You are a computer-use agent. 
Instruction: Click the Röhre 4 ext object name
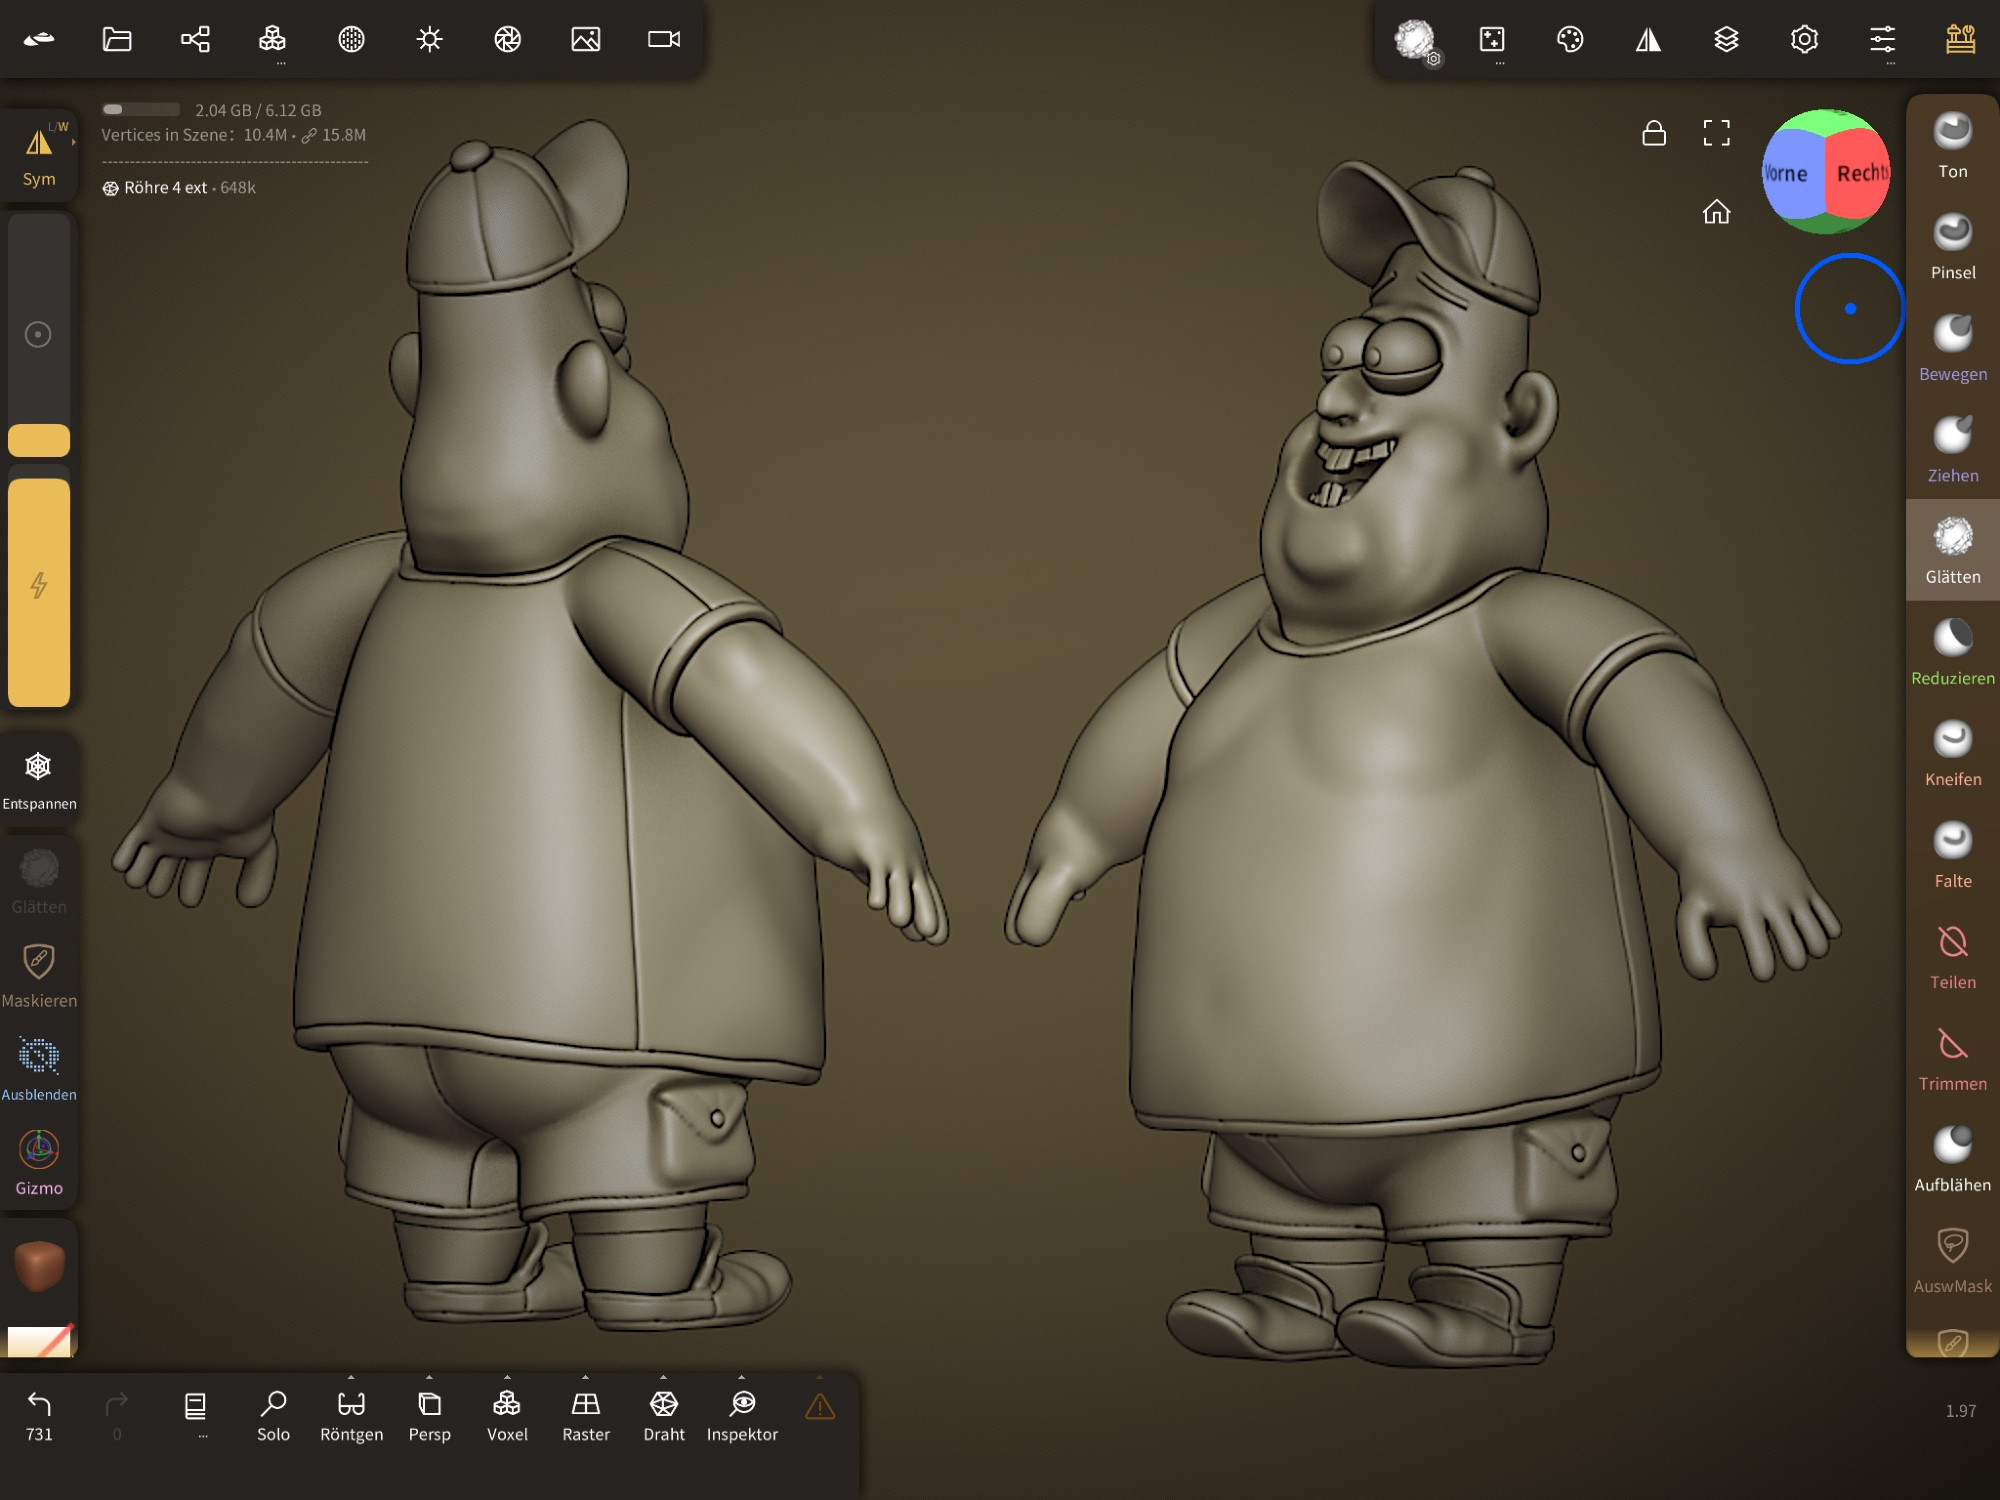[x=165, y=188]
